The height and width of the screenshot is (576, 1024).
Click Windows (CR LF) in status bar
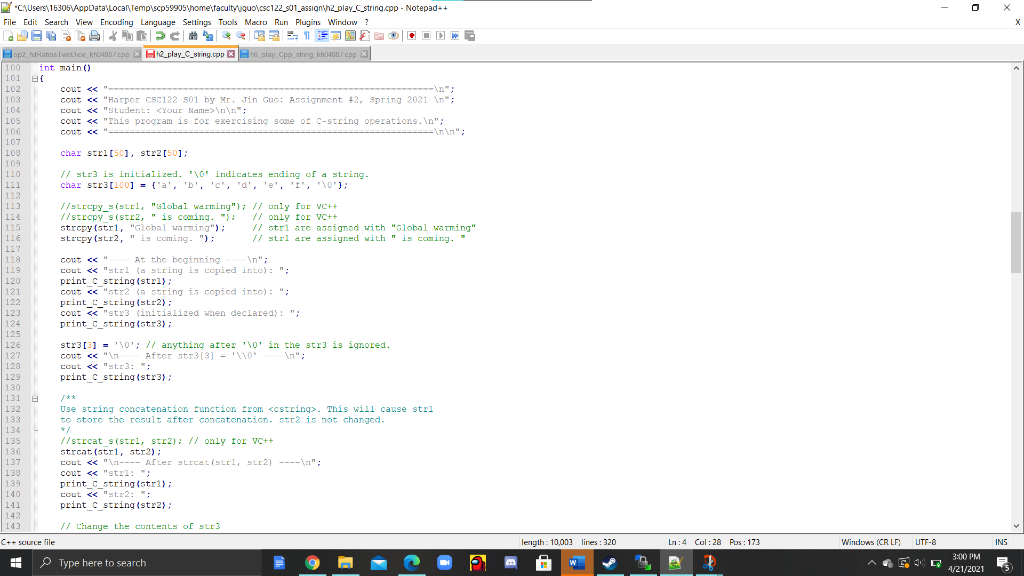tap(871, 542)
